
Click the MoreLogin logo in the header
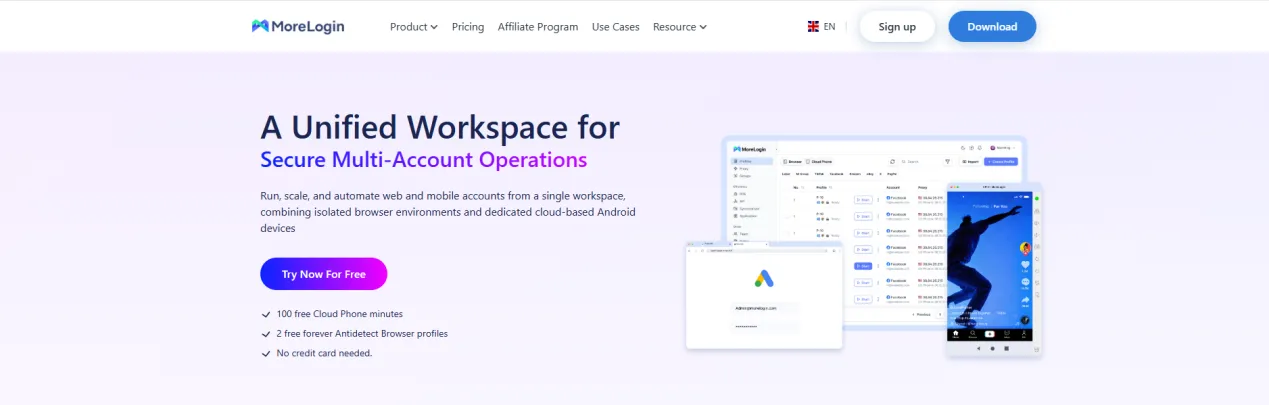tap(298, 27)
